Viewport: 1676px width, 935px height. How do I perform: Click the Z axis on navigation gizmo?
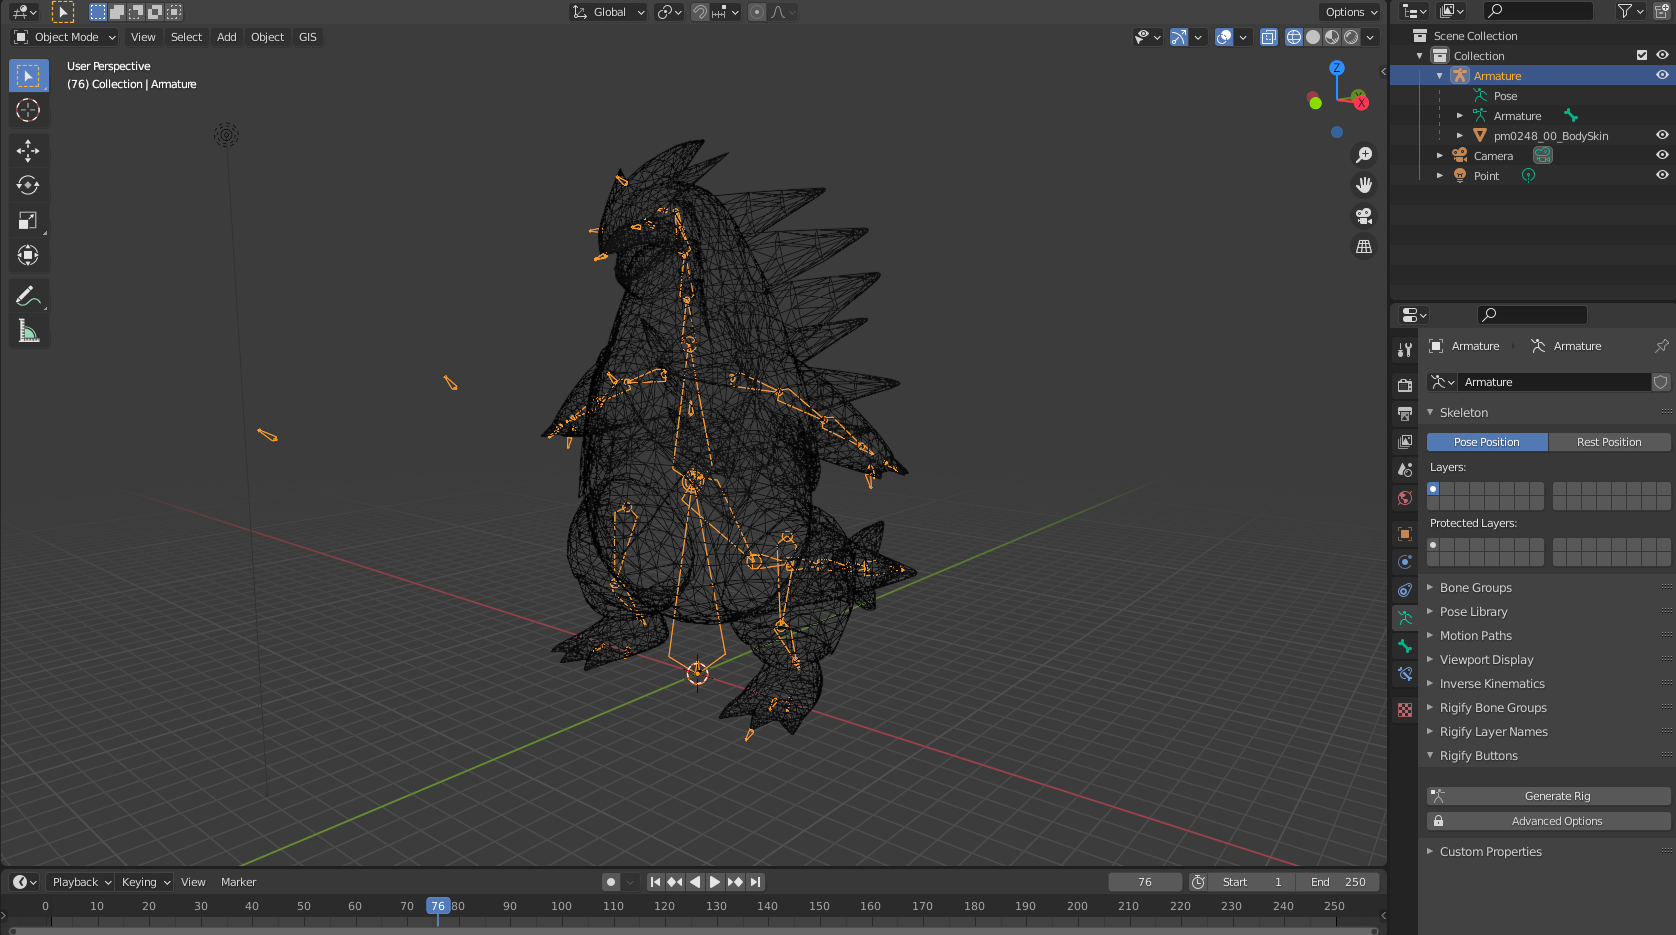coord(1337,68)
